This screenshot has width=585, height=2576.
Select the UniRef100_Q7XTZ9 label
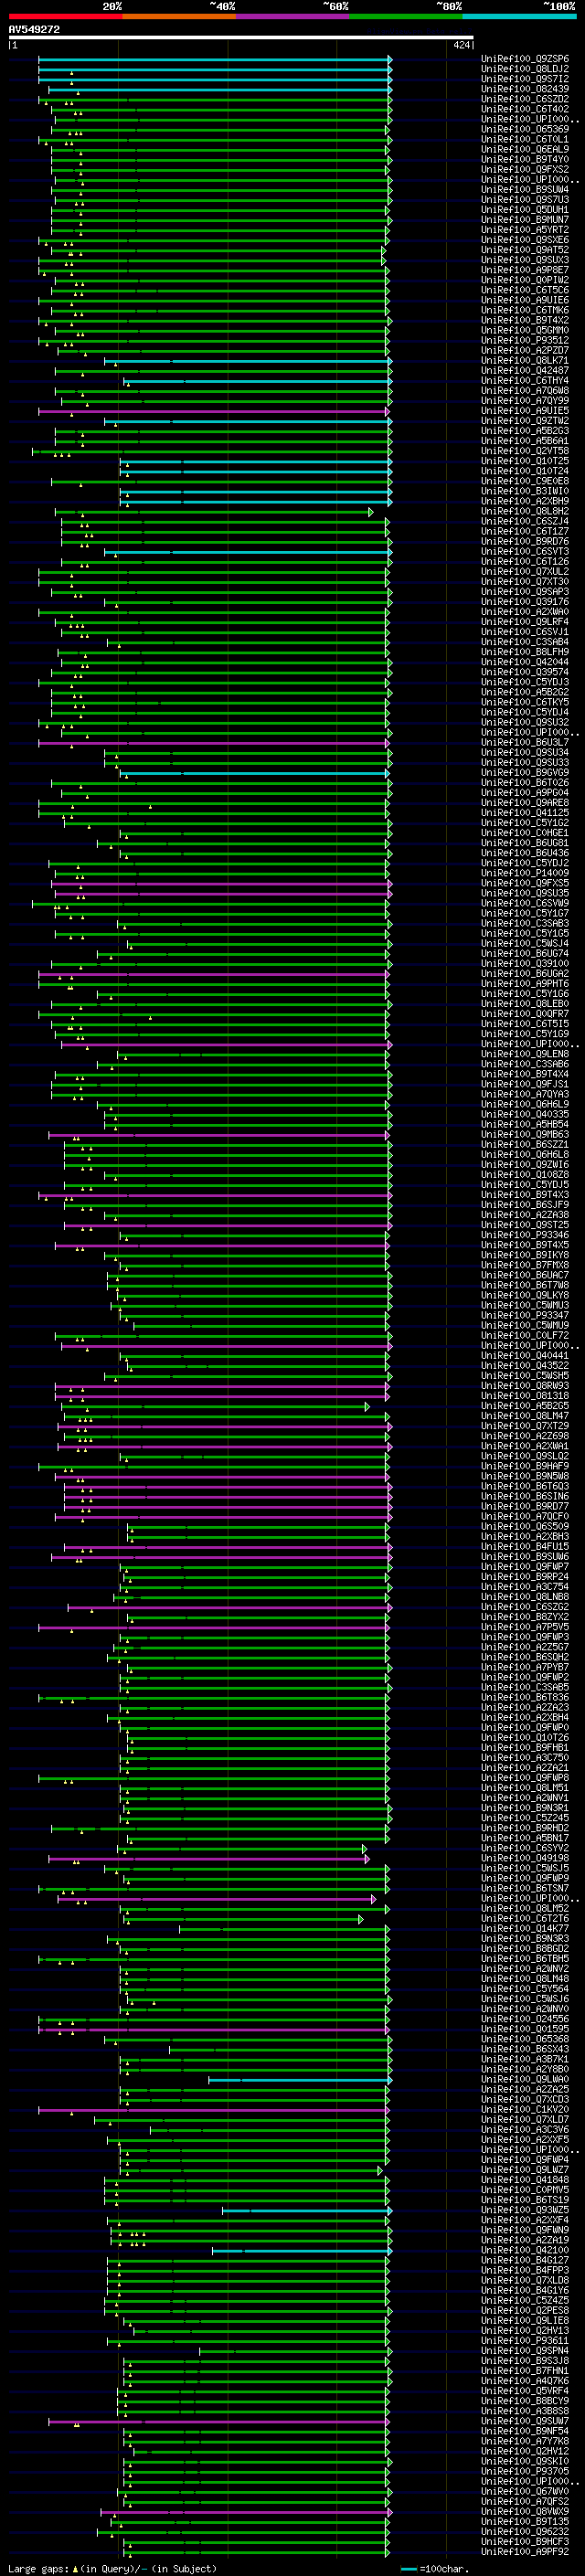click(525, 1426)
